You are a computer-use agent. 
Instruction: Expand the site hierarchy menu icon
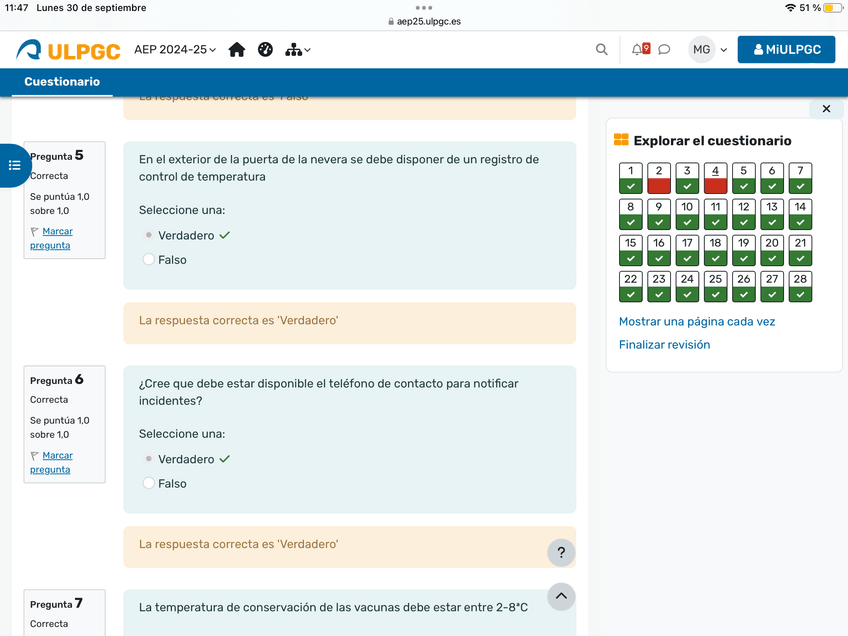pos(298,50)
